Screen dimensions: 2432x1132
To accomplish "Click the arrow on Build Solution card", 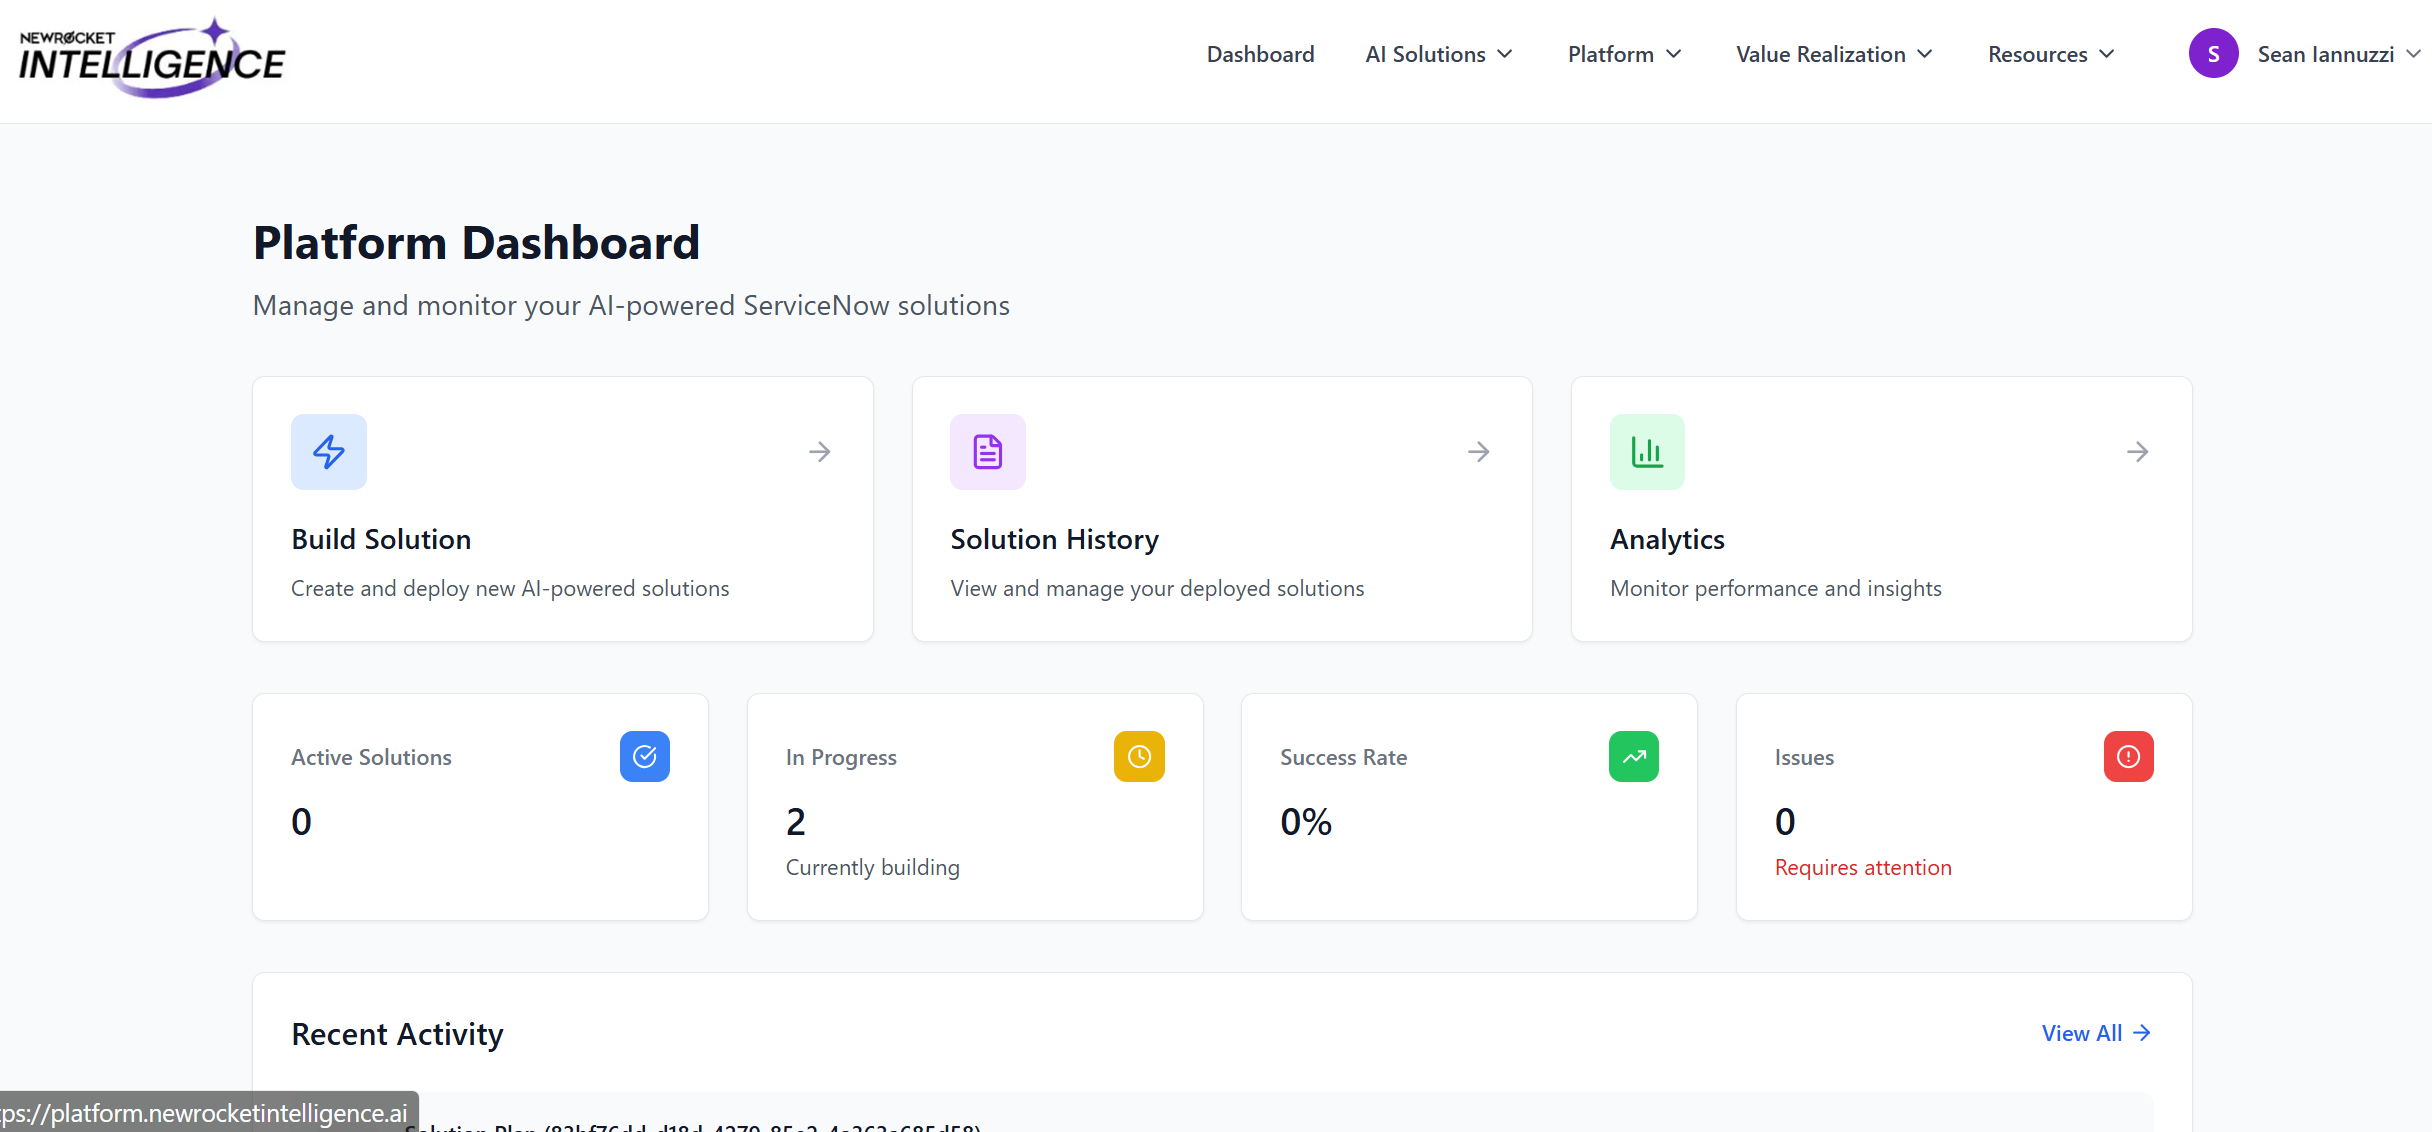I will tap(820, 452).
